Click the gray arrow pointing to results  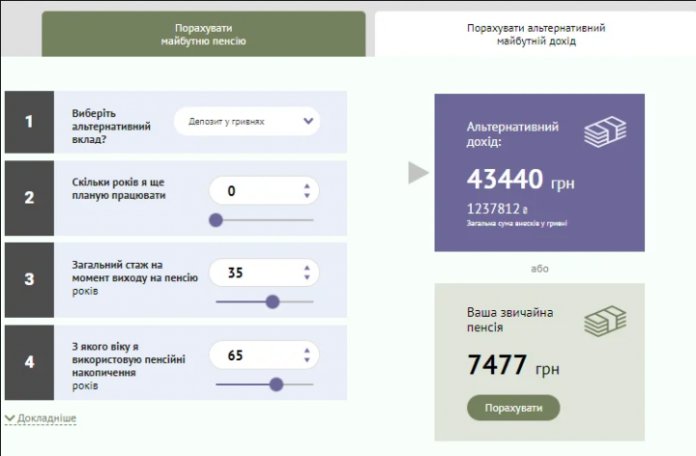[x=418, y=173]
